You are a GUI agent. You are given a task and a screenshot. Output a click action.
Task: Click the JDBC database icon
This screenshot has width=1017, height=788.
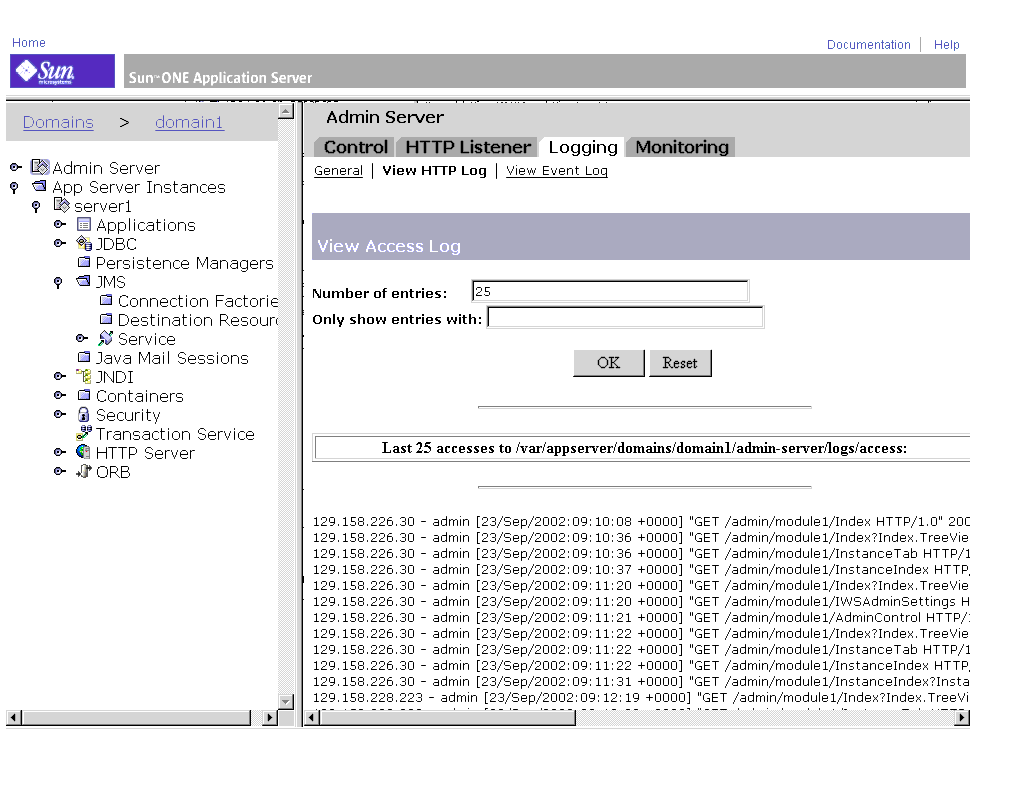84,243
